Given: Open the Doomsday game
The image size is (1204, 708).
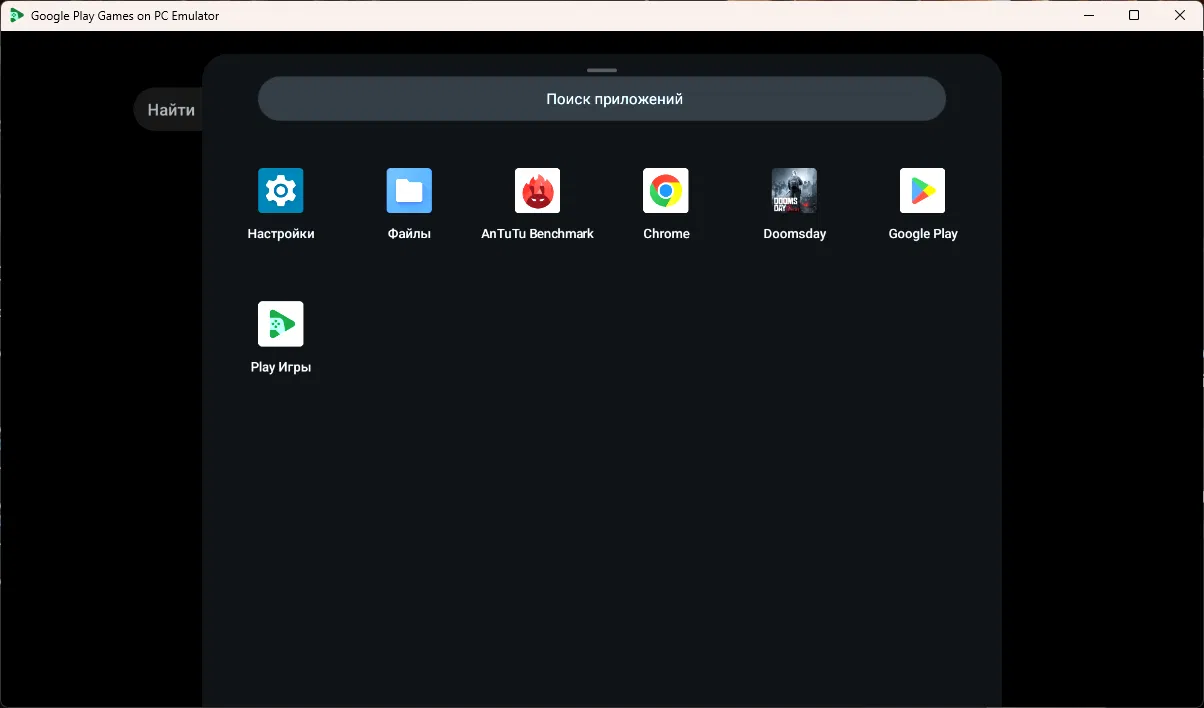Looking at the screenshot, I should point(794,191).
